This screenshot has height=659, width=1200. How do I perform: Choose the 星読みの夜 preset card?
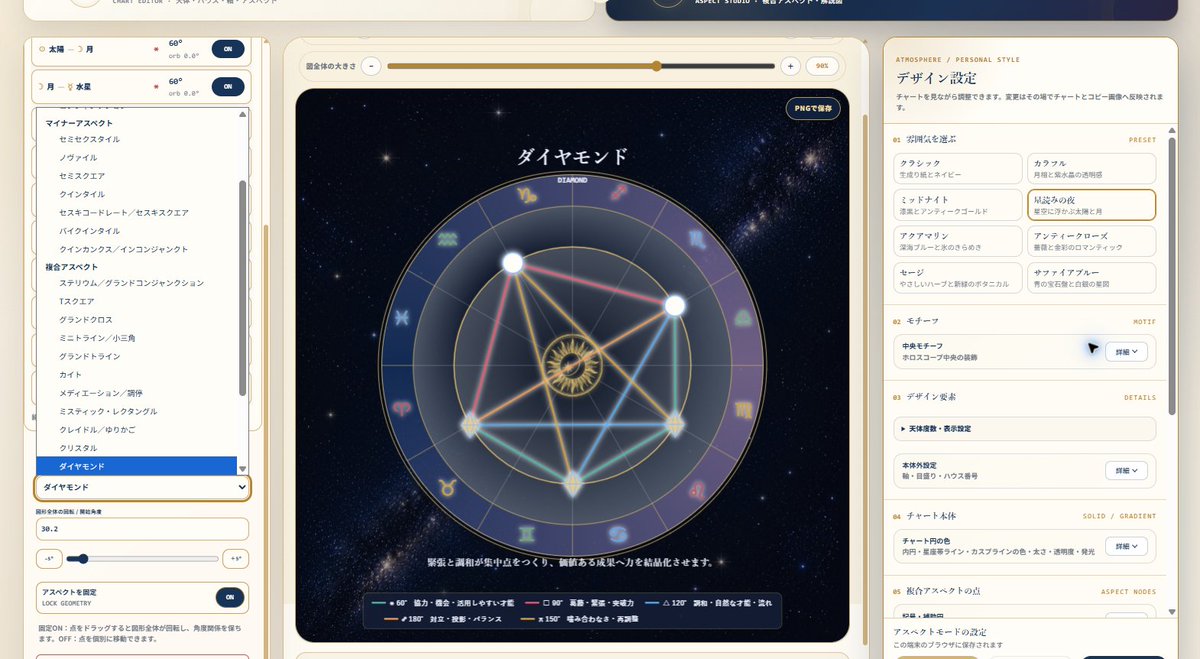point(1091,205)
